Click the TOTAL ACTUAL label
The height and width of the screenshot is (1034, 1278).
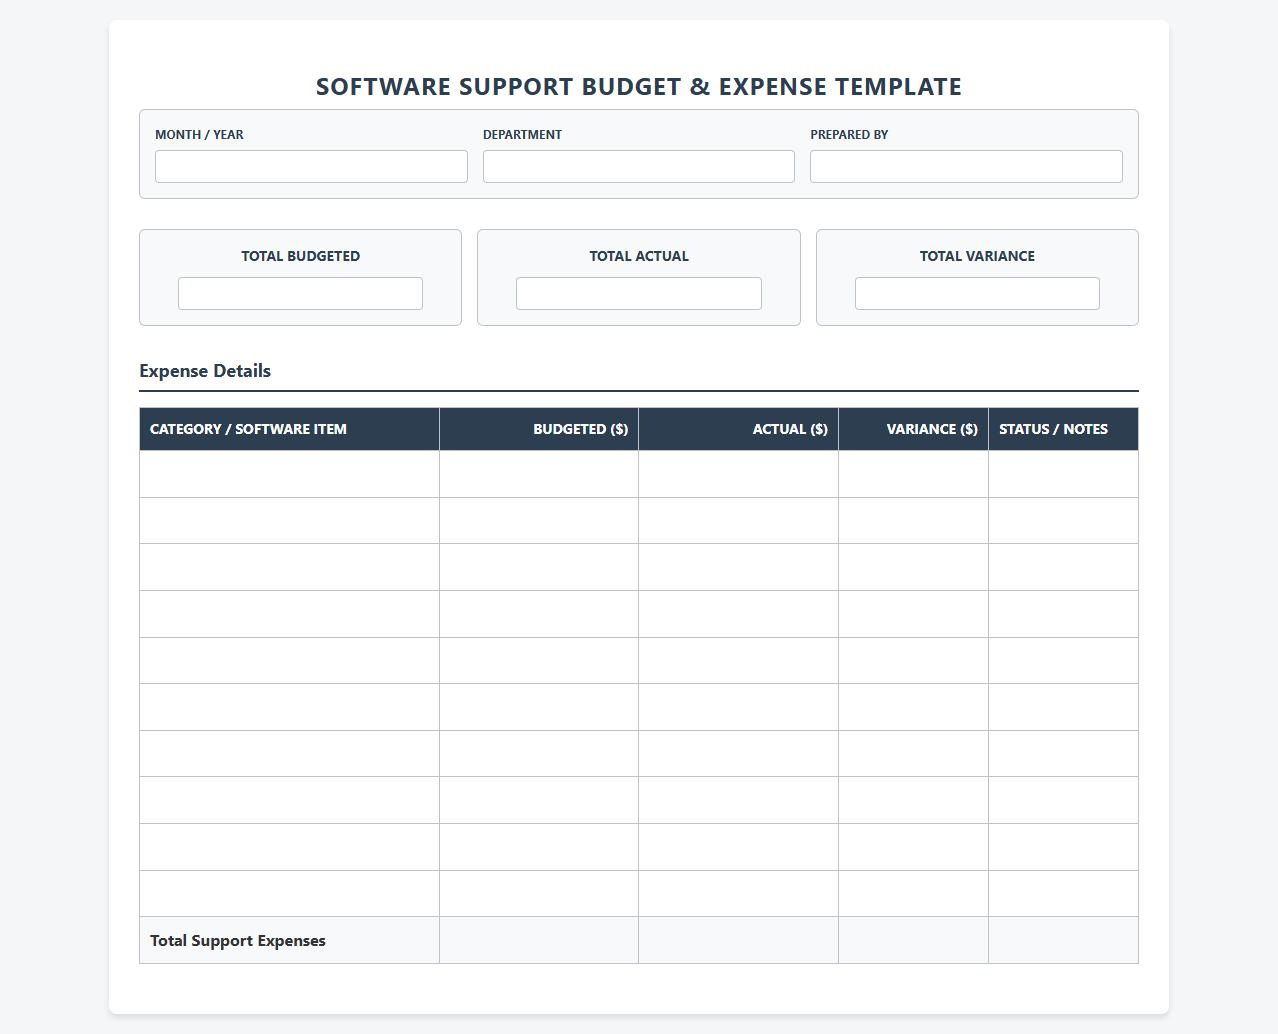(x=639, y=256)
